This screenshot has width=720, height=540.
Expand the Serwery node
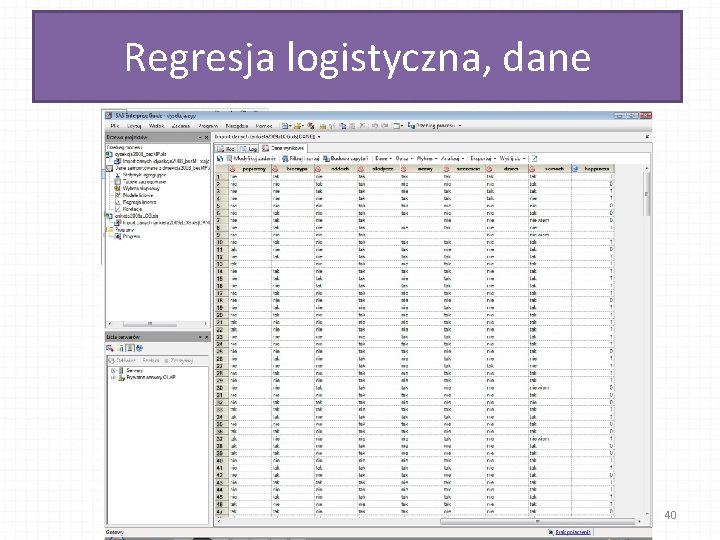[x=112, y=371]
